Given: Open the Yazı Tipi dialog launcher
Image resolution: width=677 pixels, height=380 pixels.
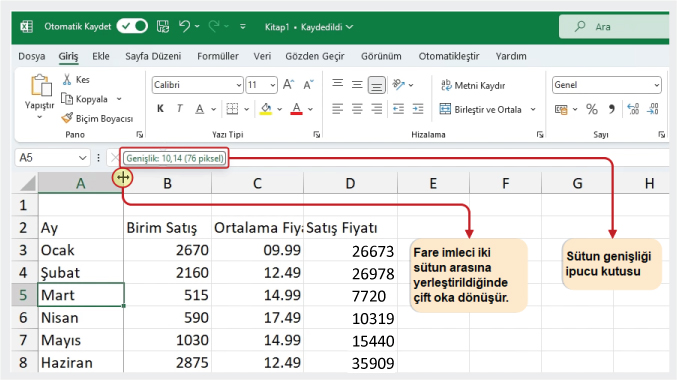Looking at the screenshot, I should click(x=316, y=135).
